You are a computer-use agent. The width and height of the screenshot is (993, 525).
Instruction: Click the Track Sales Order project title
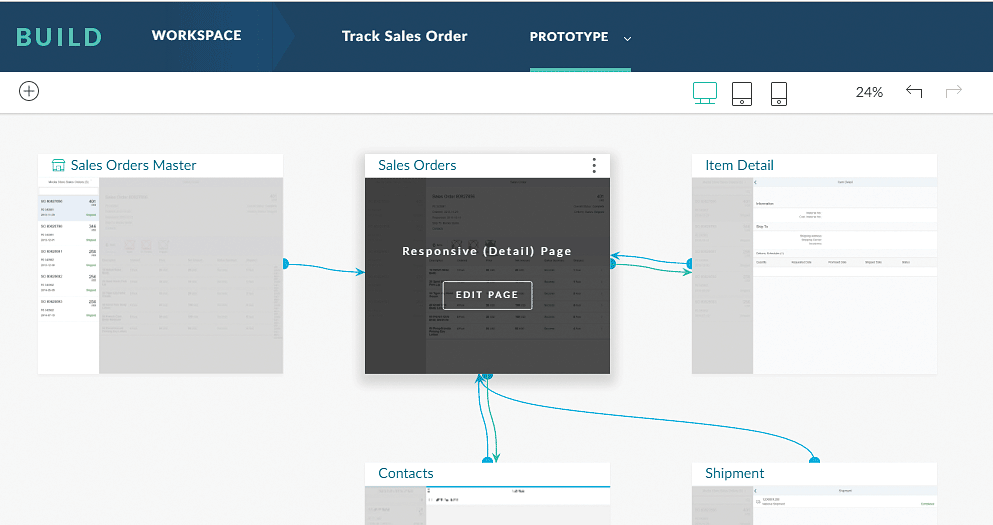click(404, 36)
